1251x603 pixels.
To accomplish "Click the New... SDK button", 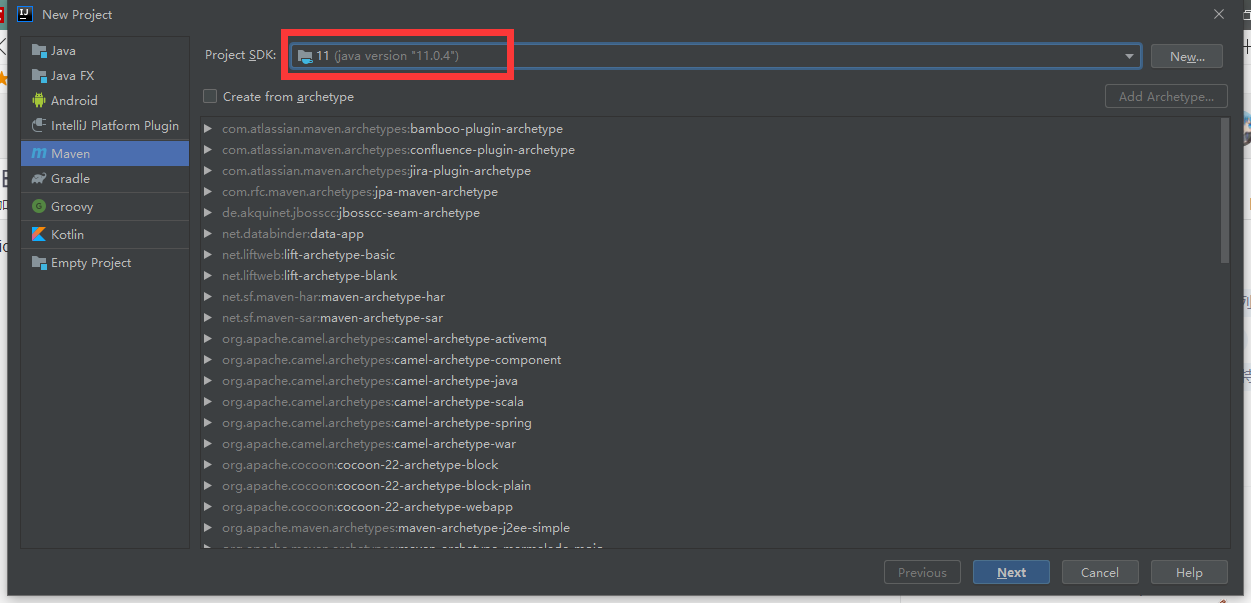I will click(x=1186, y=56).
